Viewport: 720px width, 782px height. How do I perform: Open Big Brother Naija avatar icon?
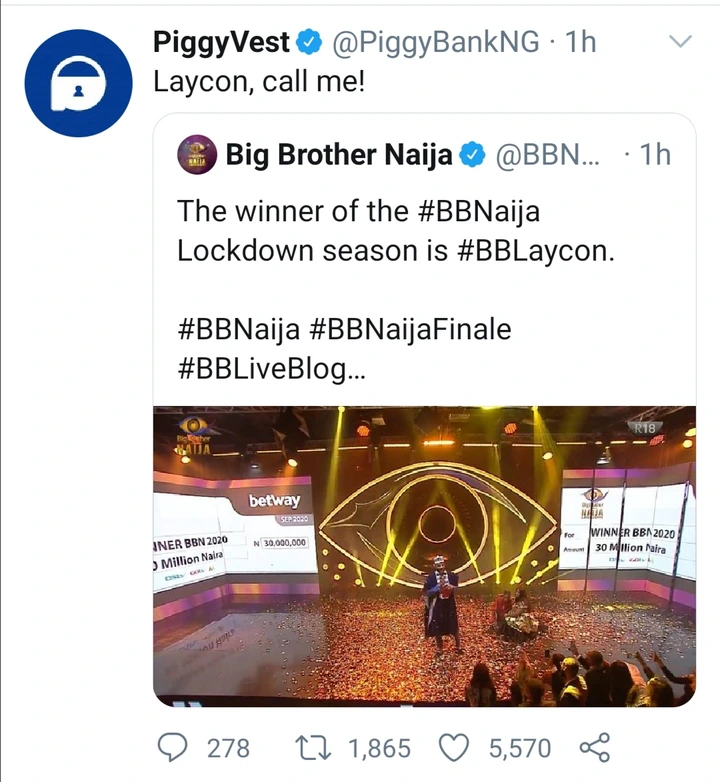tap(196, 154)
